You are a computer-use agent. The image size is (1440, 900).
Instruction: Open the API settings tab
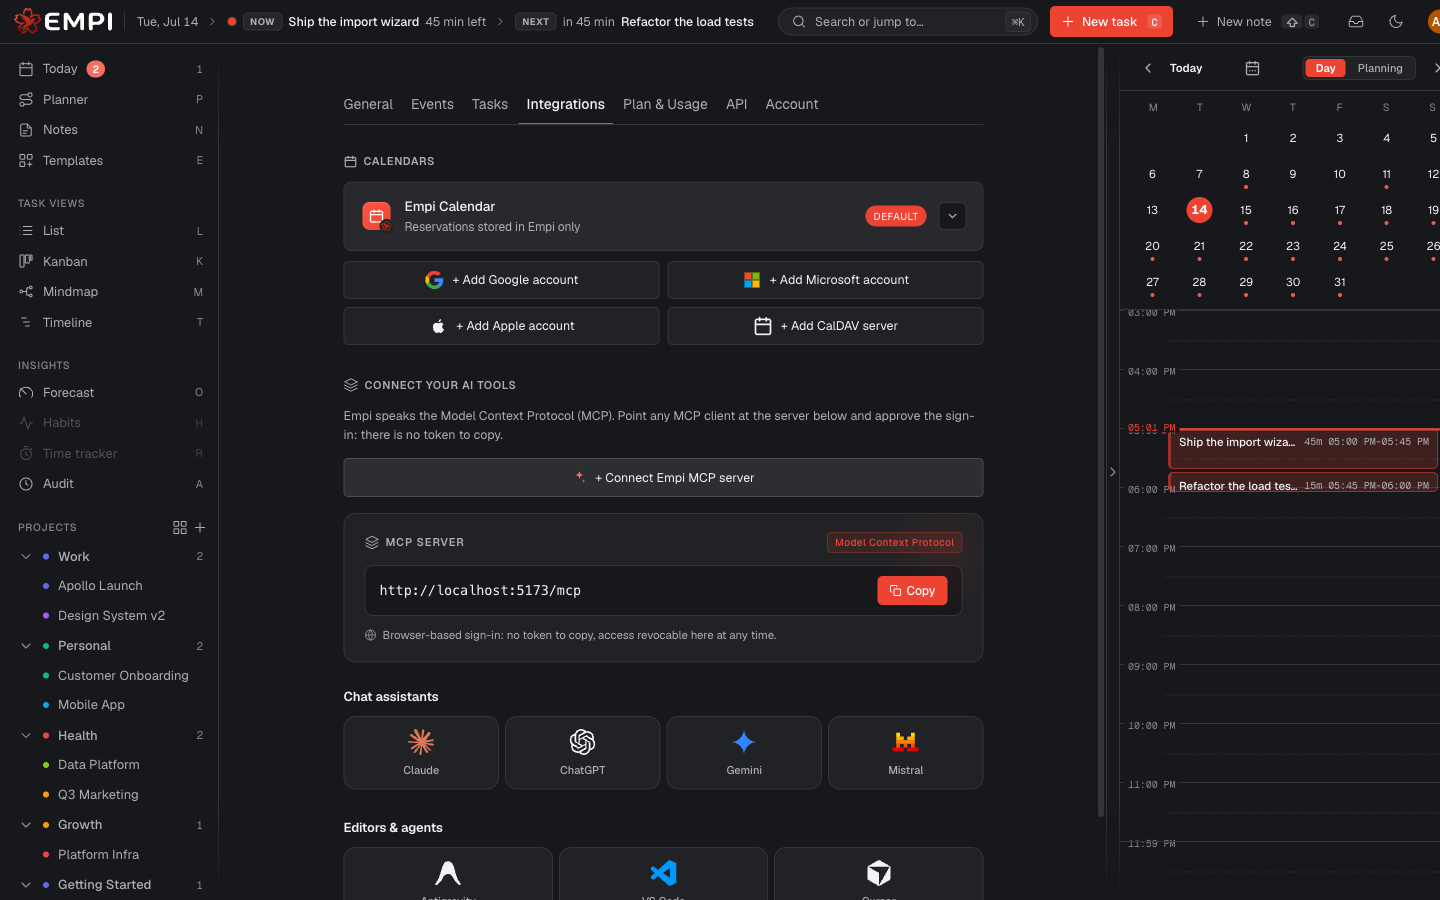737,104
